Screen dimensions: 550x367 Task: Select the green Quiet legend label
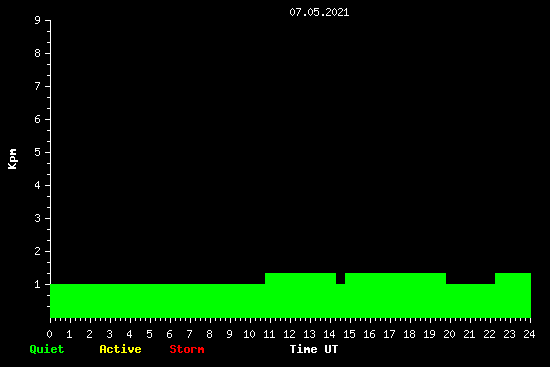pos(47,349)
